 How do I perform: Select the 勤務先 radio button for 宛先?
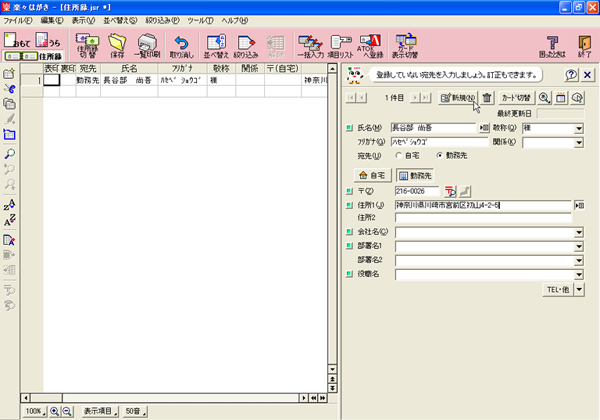click(439, 156)
